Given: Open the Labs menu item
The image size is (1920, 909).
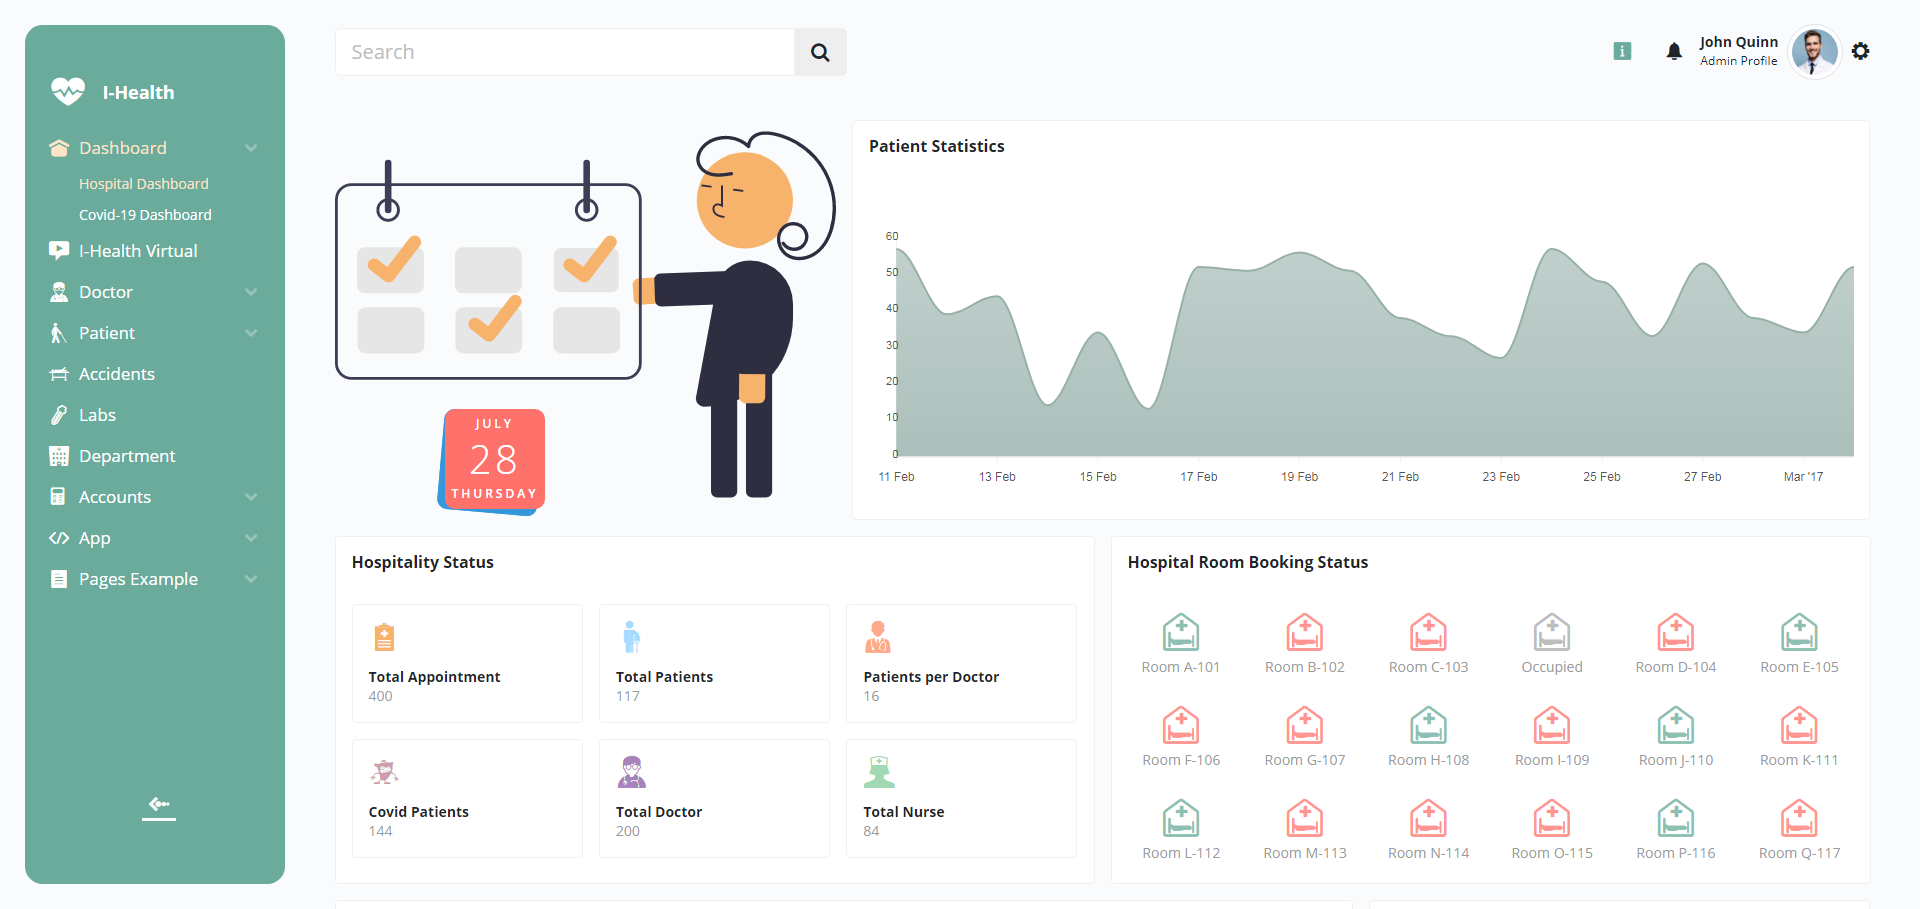Looking at the screenshot, I should pyautogui.click(x=97, y=415).
